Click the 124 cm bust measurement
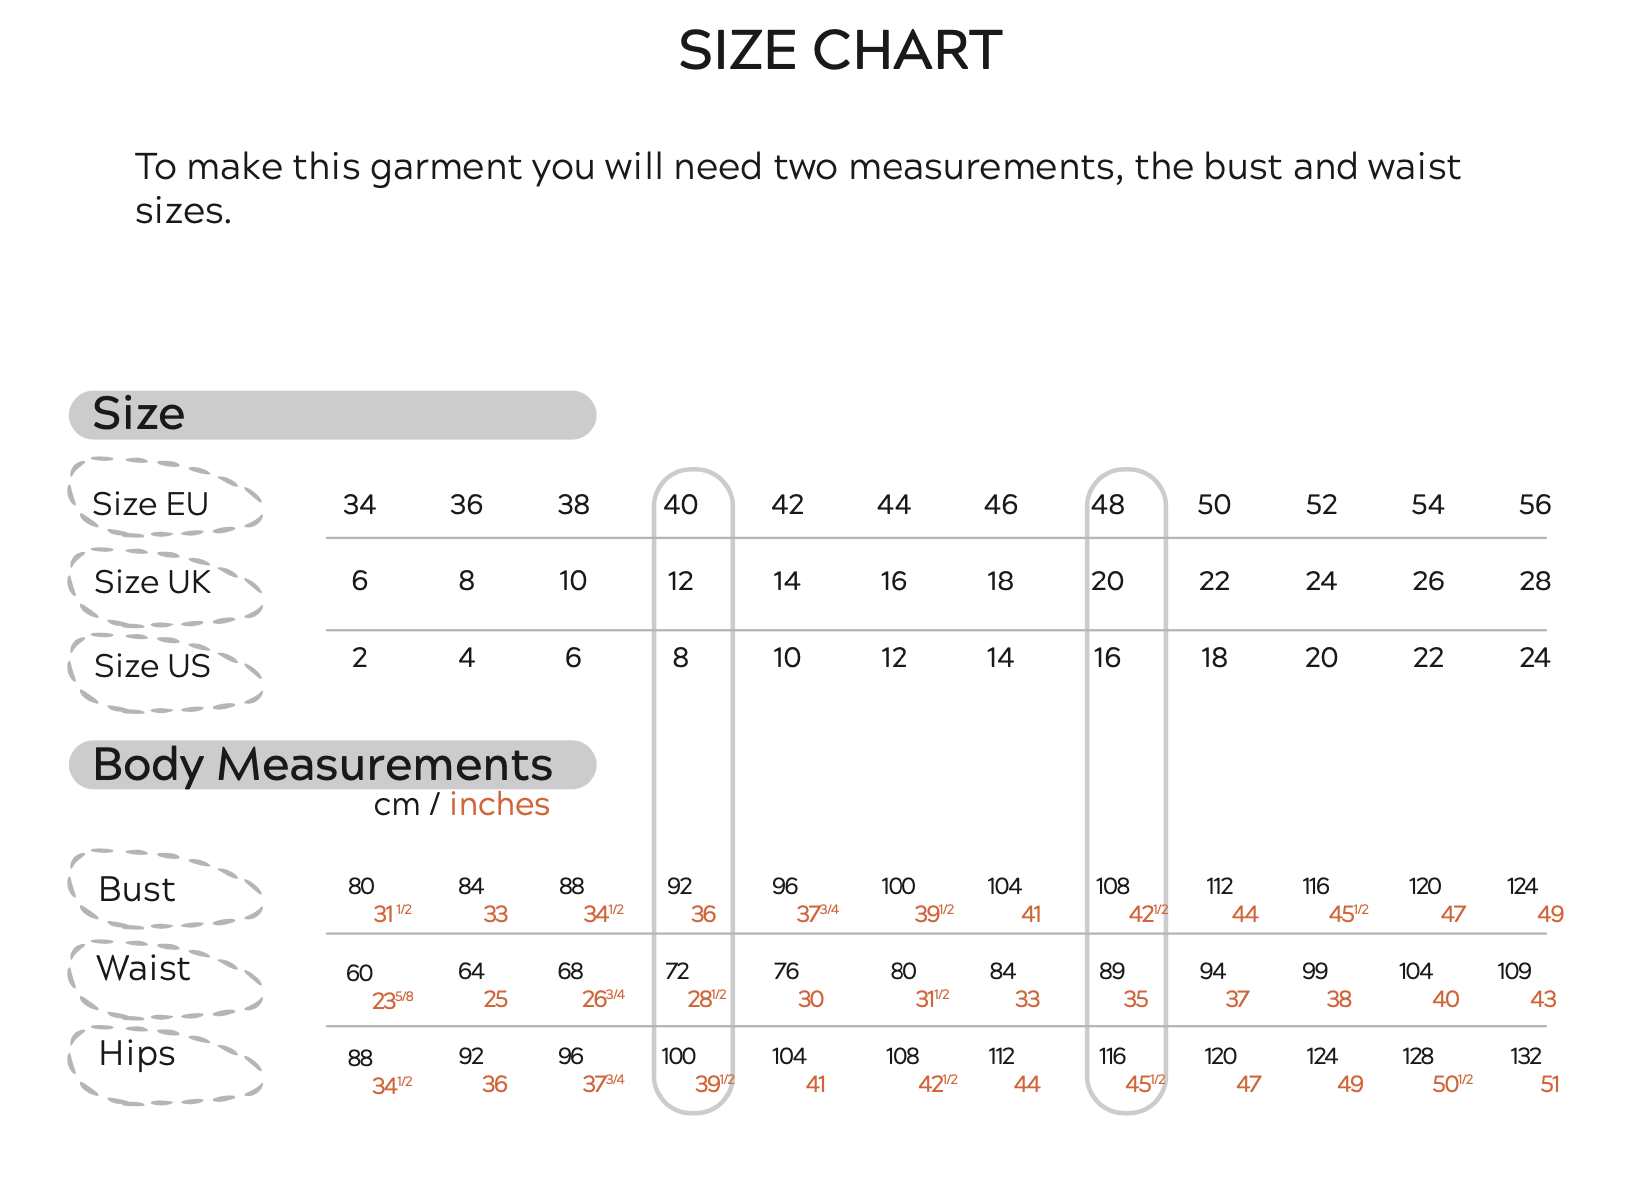The image size is (1642, 1182). click(x=1522, y=887)
